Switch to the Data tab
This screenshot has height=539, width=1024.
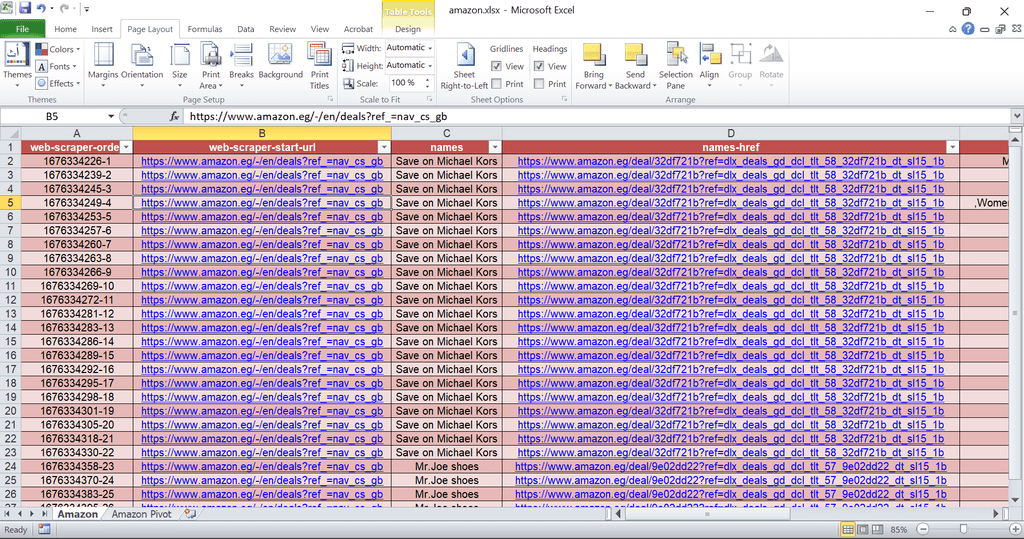click(x=246, y=29)
